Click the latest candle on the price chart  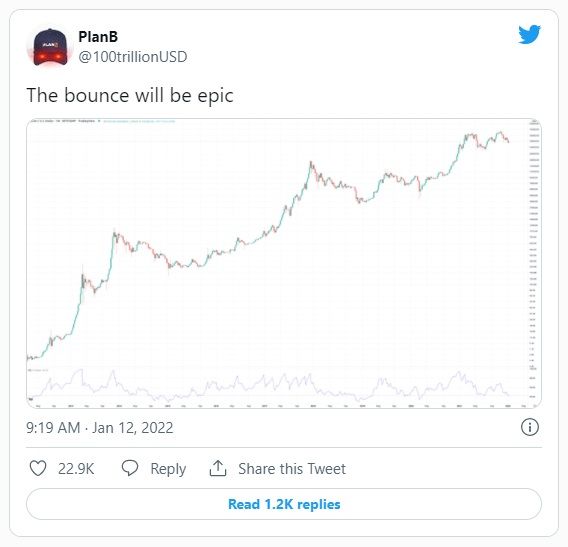pos(509,141)
